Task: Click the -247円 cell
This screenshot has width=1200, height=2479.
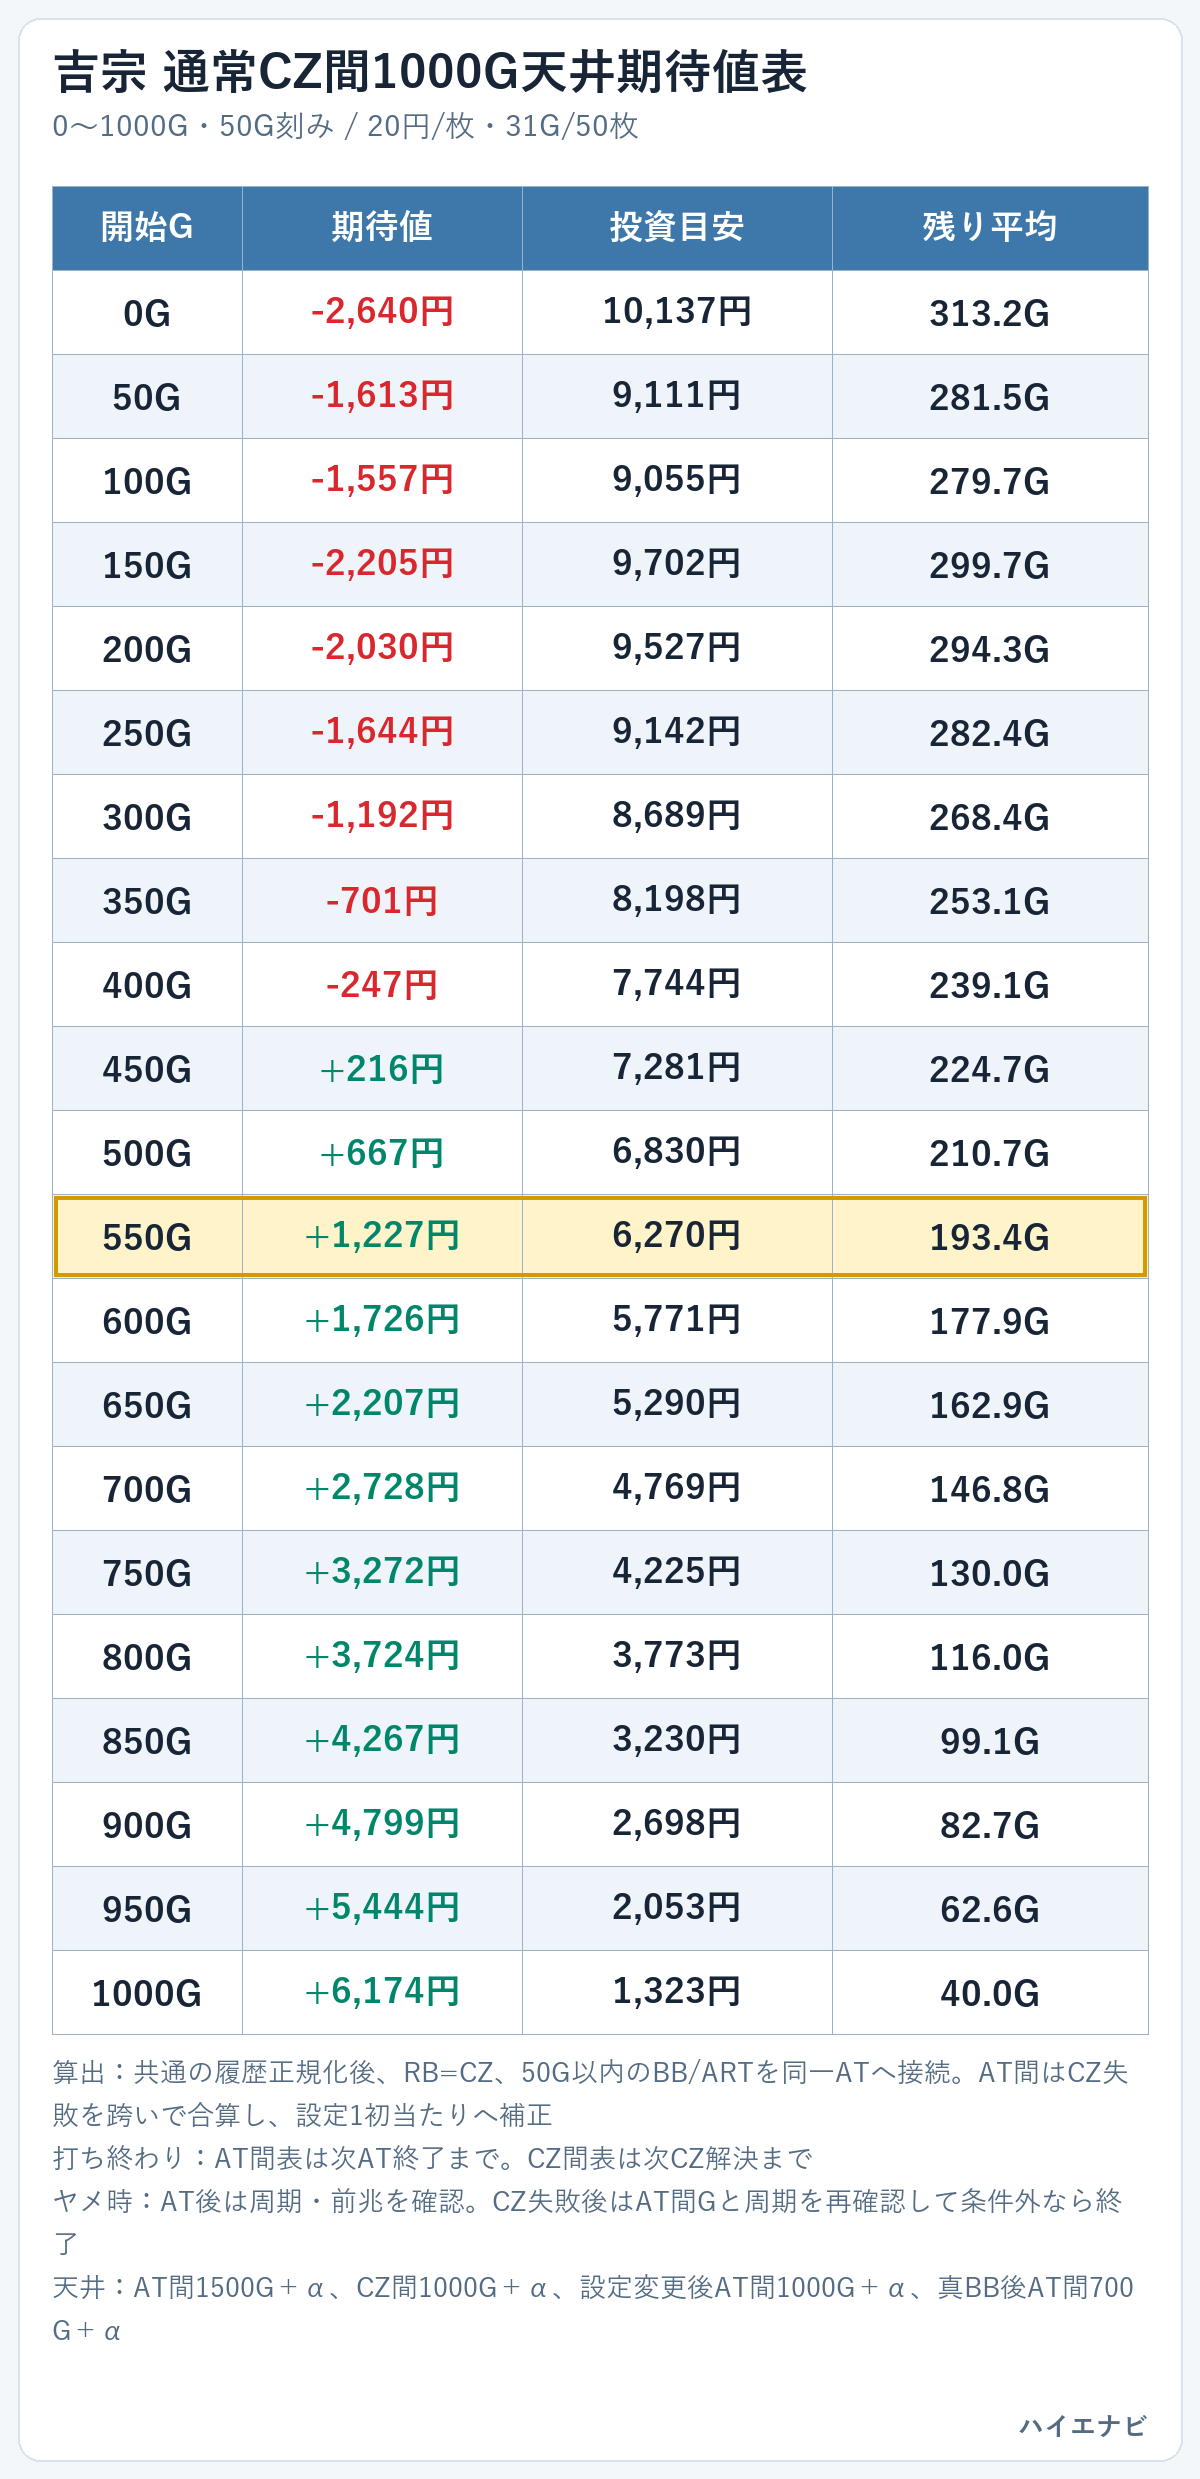Action: coord(382,985)
